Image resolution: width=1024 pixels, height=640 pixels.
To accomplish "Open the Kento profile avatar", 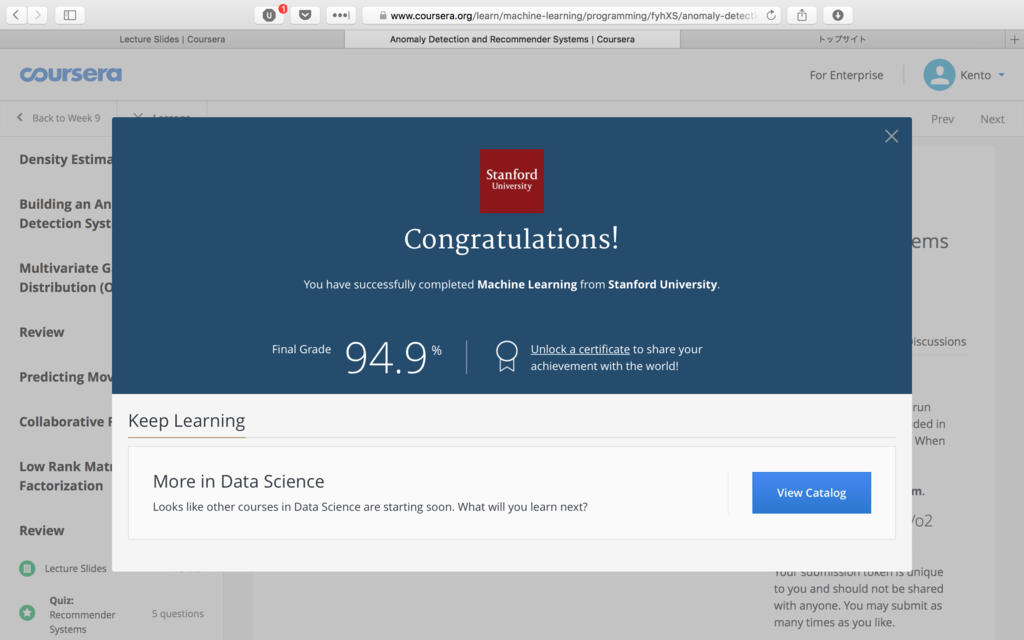I will click(939, 74).
